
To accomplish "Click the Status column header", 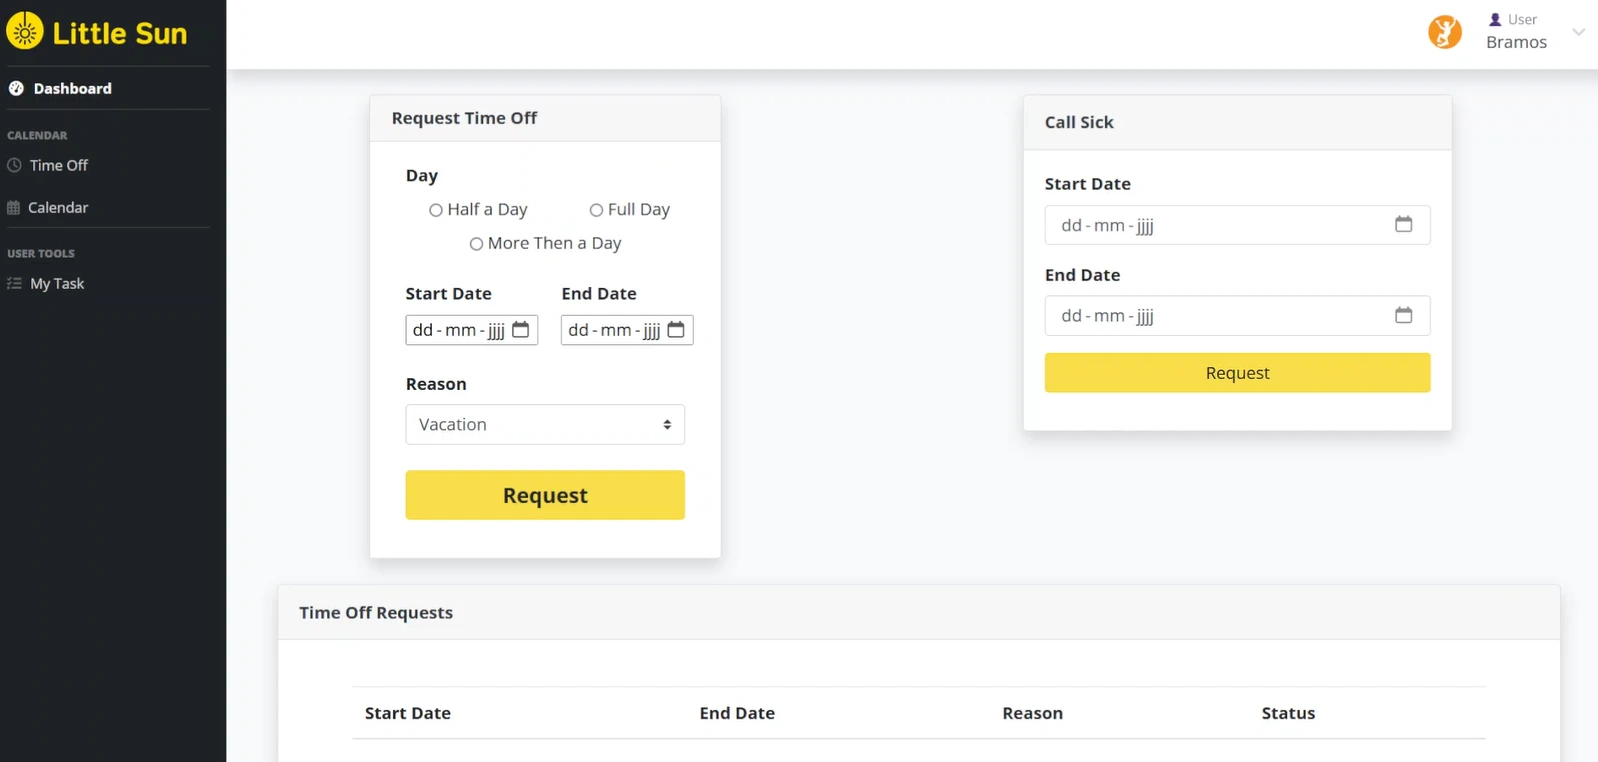I will coord(1288,713).
